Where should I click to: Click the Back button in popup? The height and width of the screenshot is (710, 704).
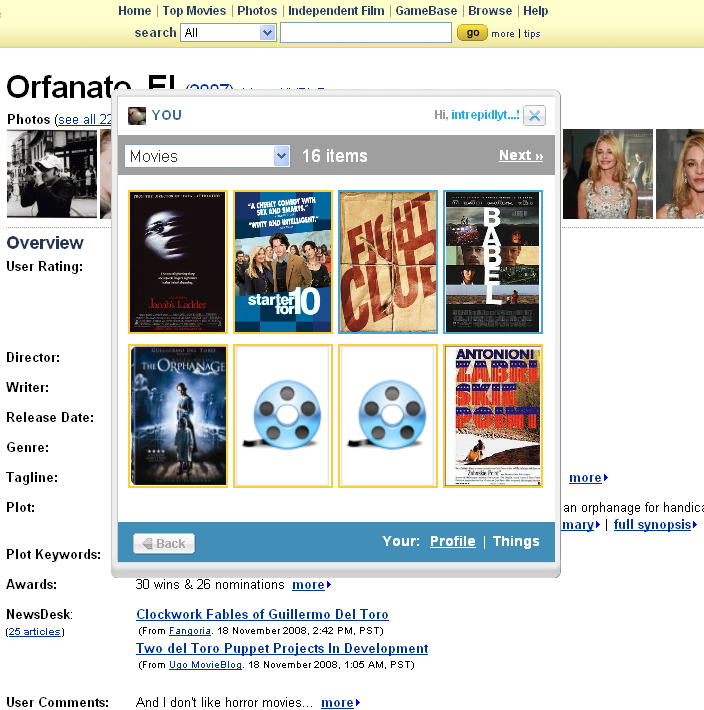coord(164,543)
